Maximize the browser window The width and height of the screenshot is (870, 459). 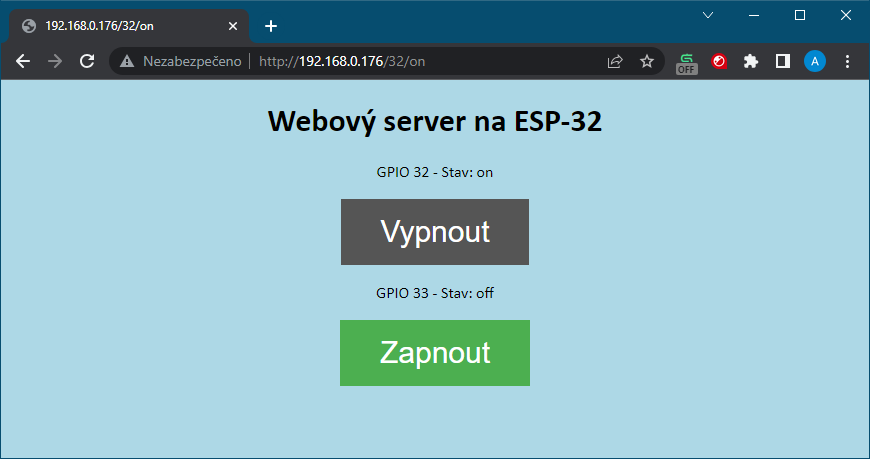click(800, 15)
